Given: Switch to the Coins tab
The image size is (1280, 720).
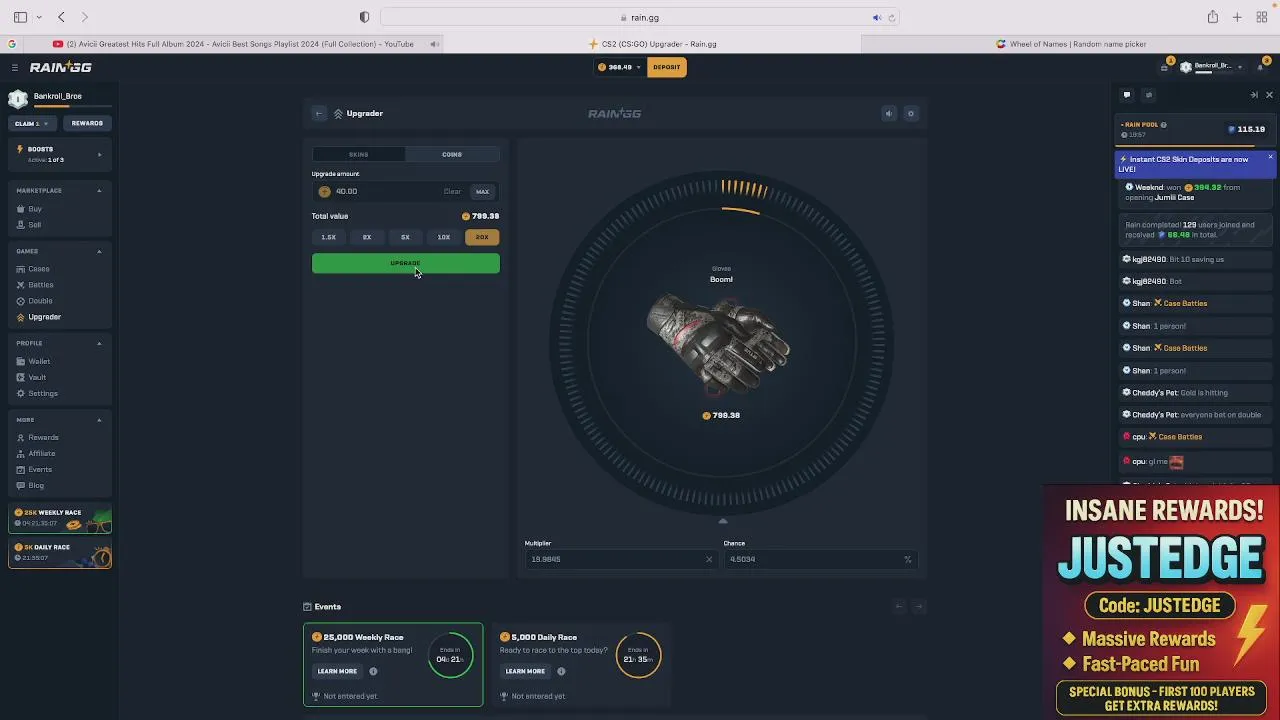Looking at the screenshot, I should click(452, 154).
